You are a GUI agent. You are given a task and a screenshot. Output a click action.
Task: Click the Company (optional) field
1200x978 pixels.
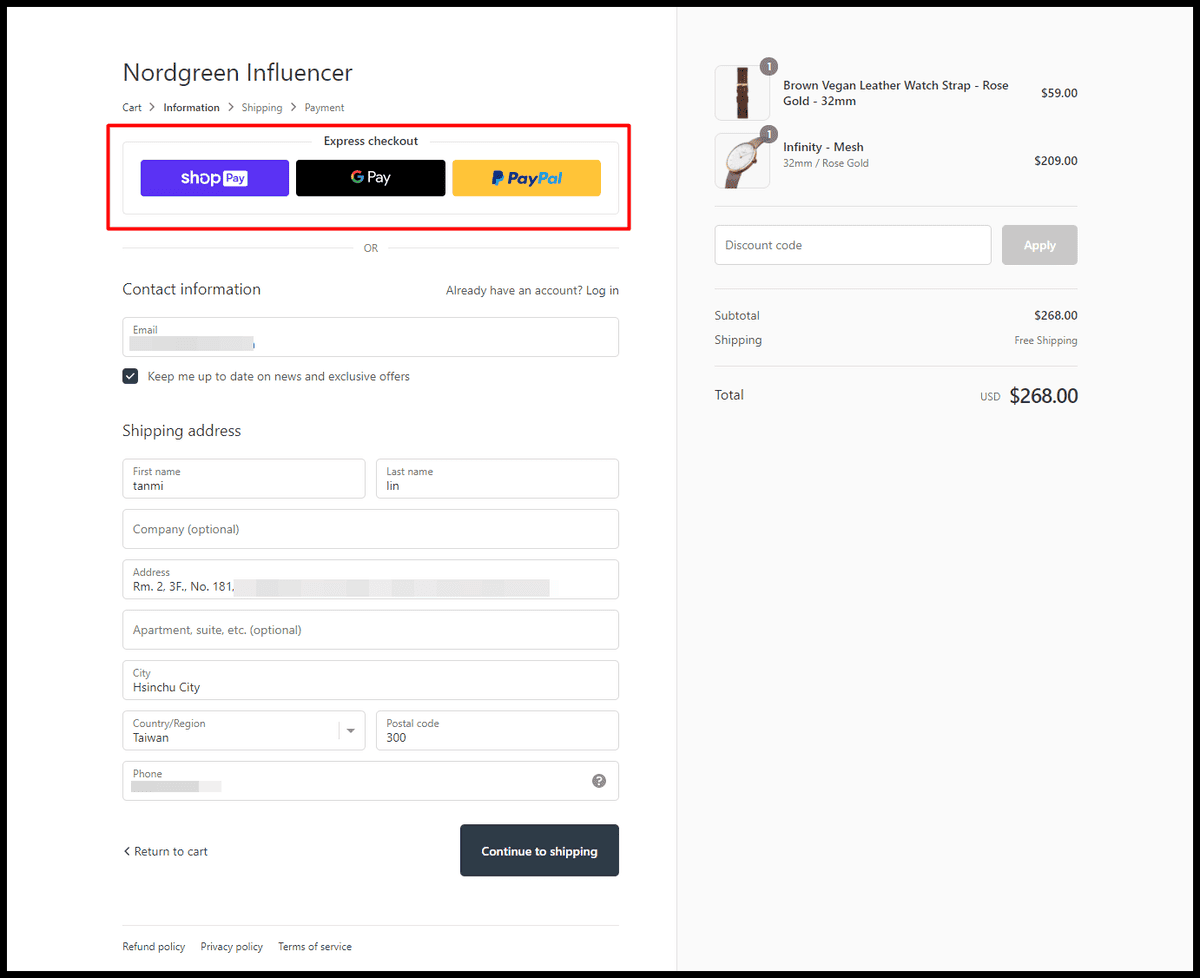[x=370, y=529]
